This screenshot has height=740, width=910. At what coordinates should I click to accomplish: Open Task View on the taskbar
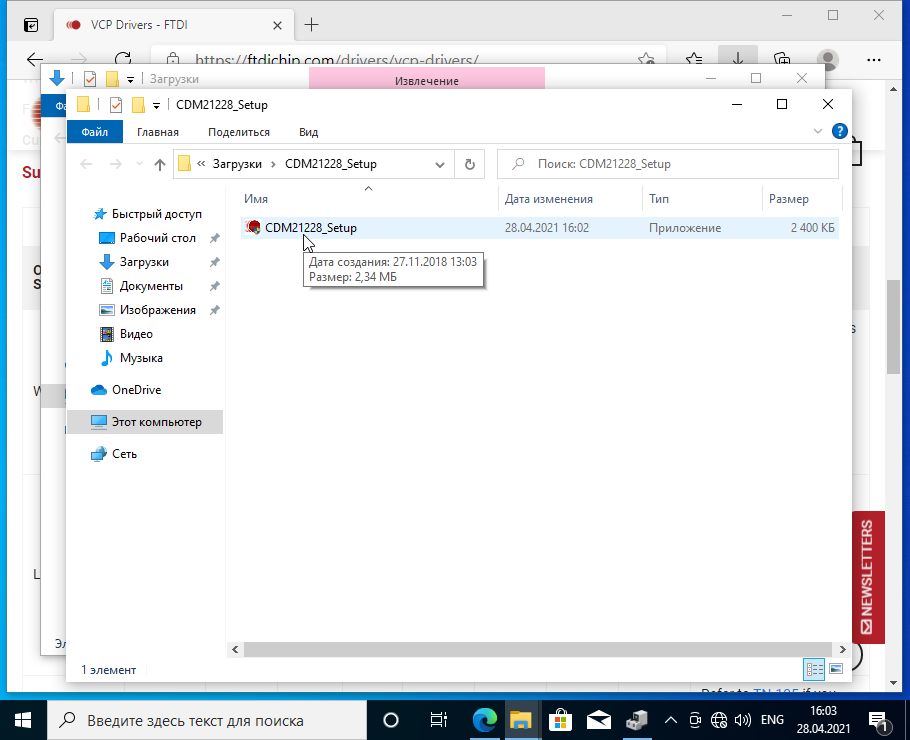point(439,720)
